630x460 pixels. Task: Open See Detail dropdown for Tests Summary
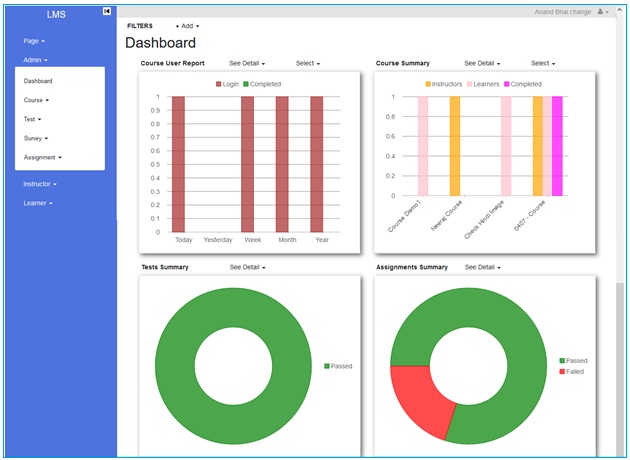pyautogui.click(x=247, y=267)
